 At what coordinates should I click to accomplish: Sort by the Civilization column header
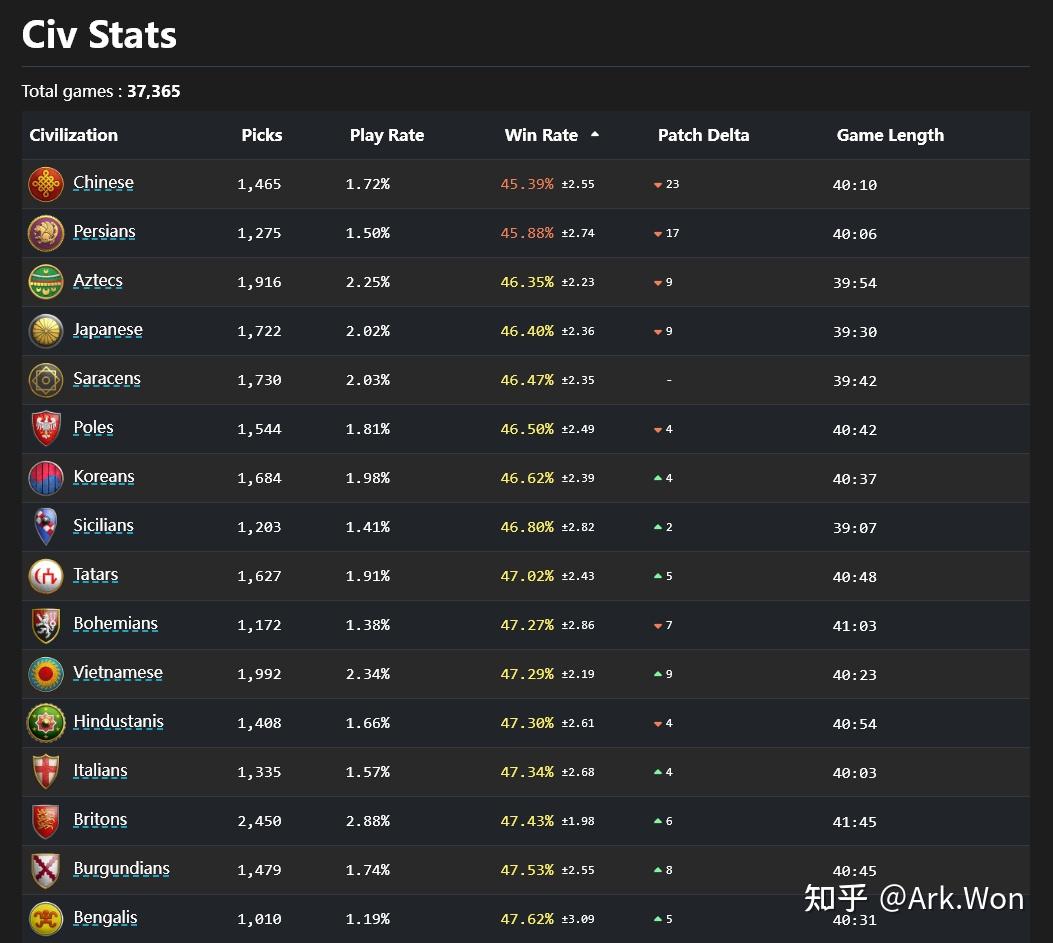[x=73, y=135]
